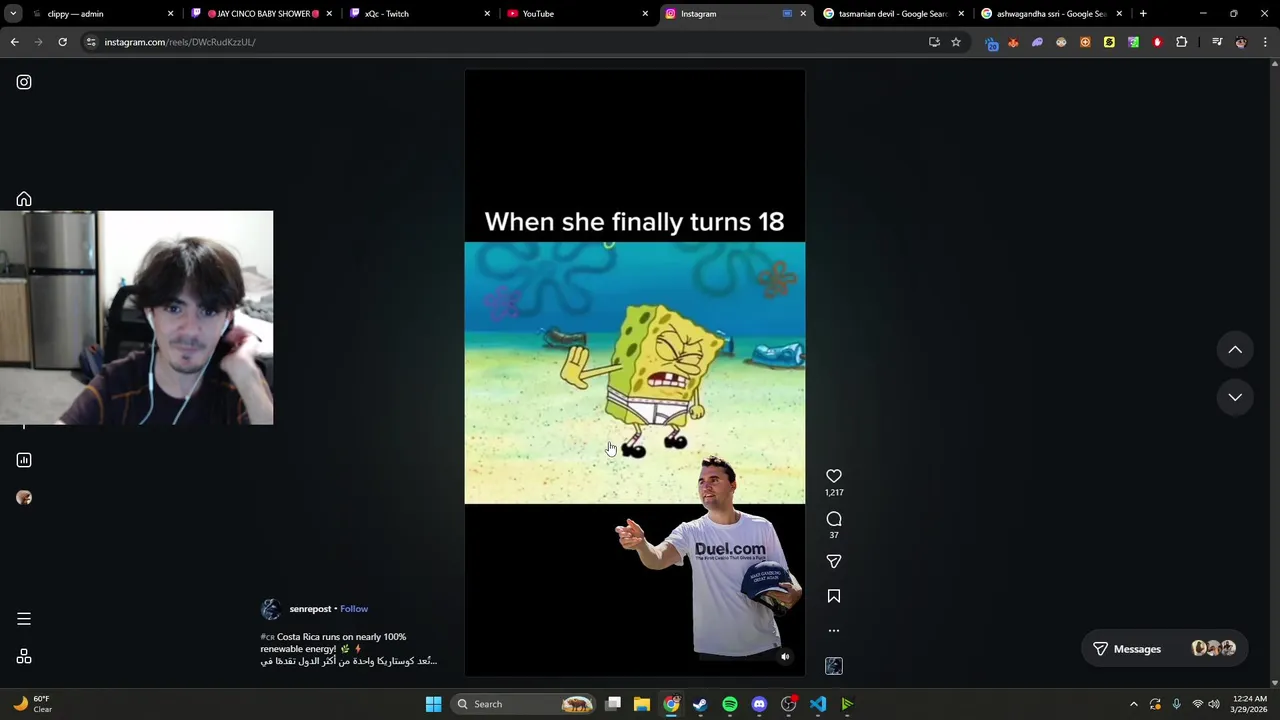Open the purple-green square extension icon
This screenshot has width=1280, height=720.
pos(1133,42)
